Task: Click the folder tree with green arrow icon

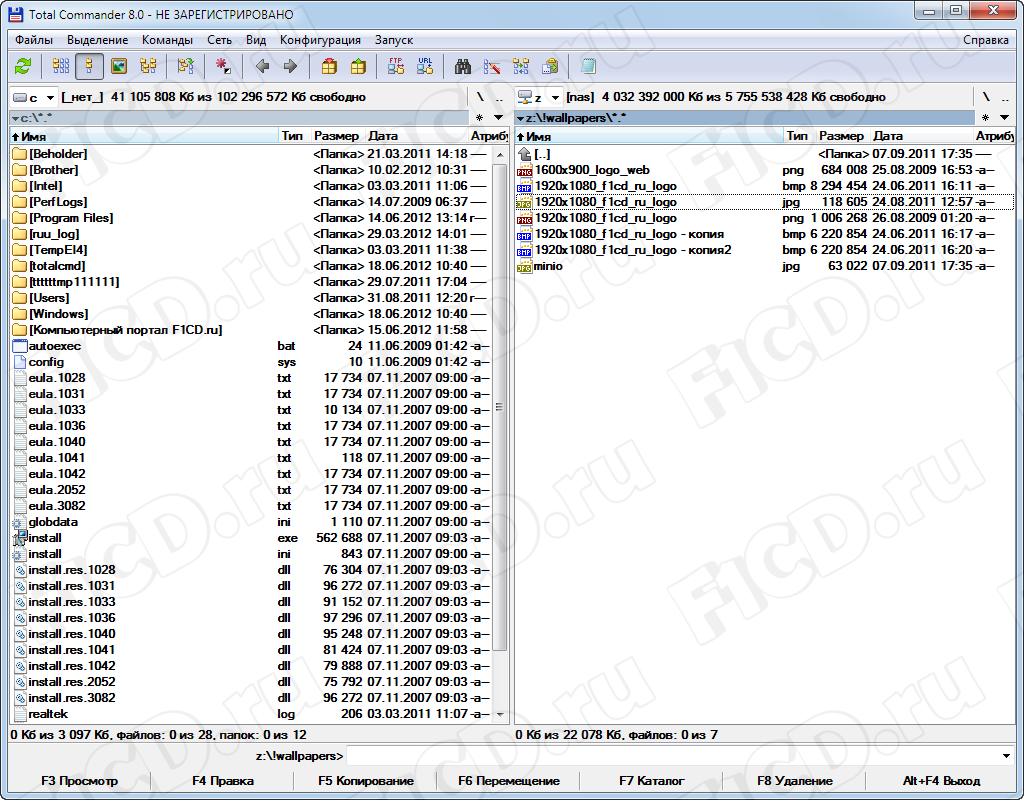Action: coord(185,66)
